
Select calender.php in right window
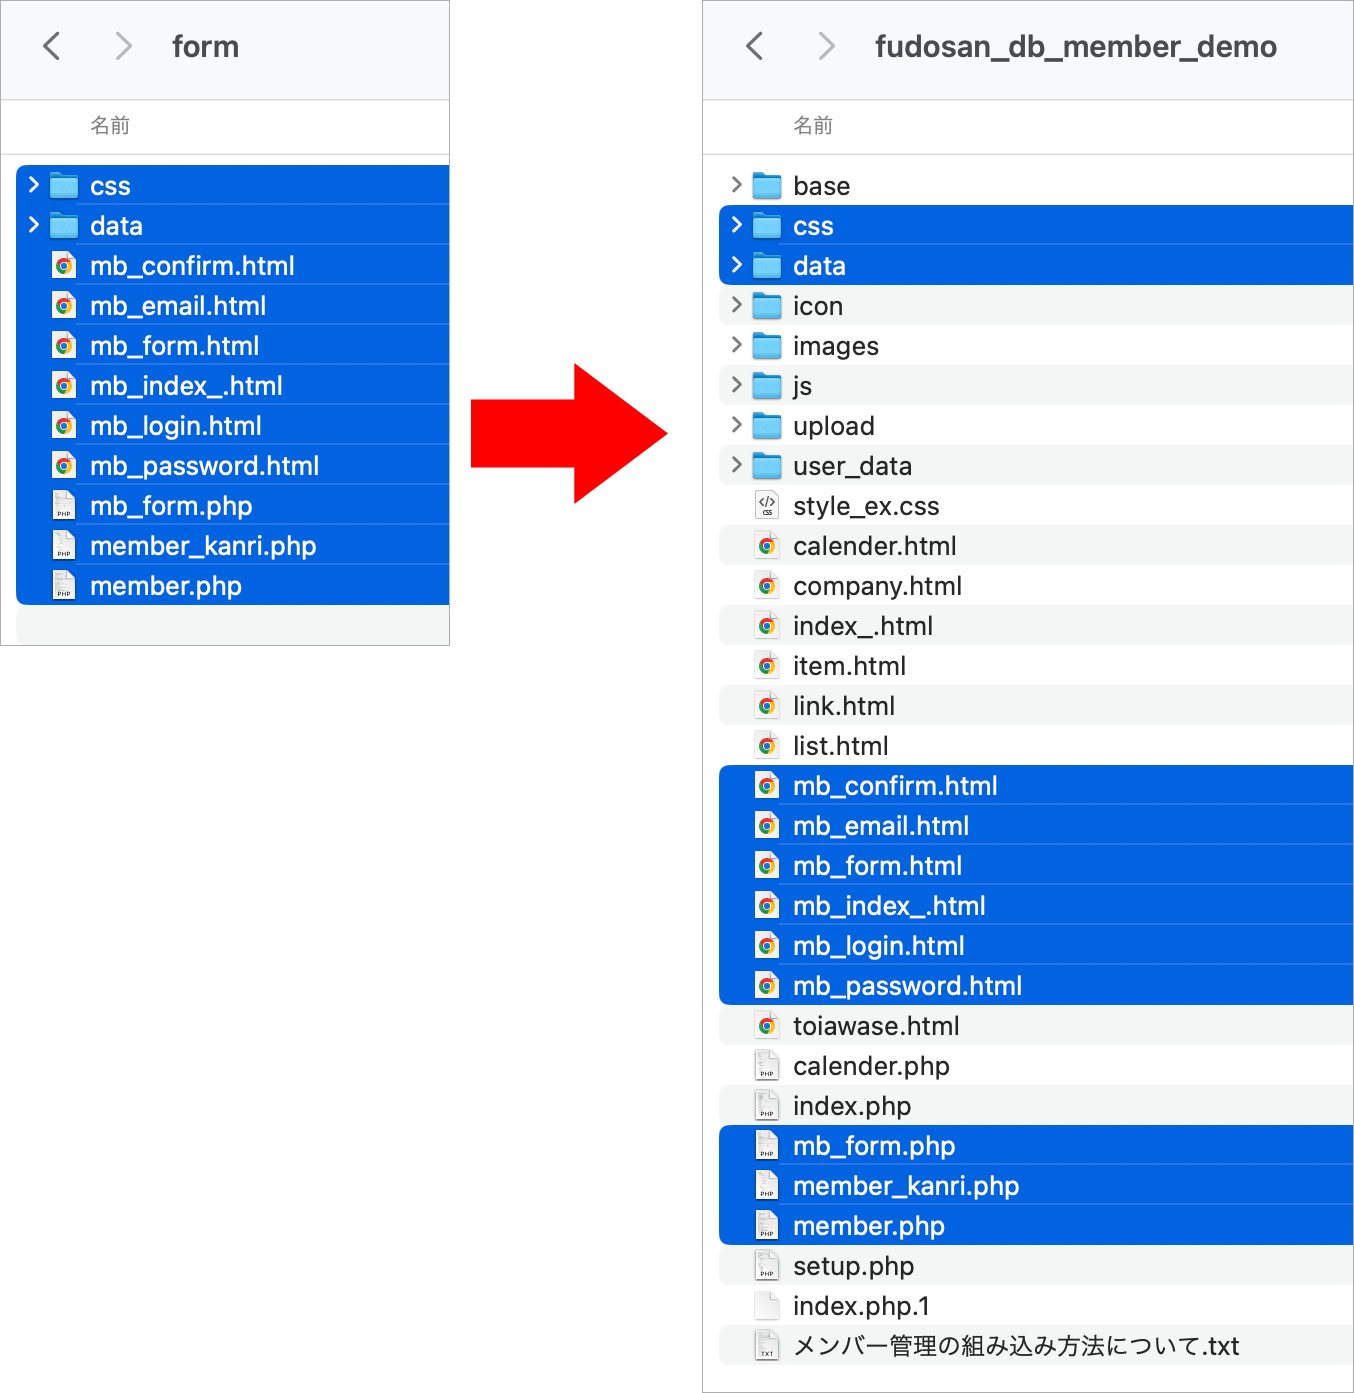[x=871, y=1066]
